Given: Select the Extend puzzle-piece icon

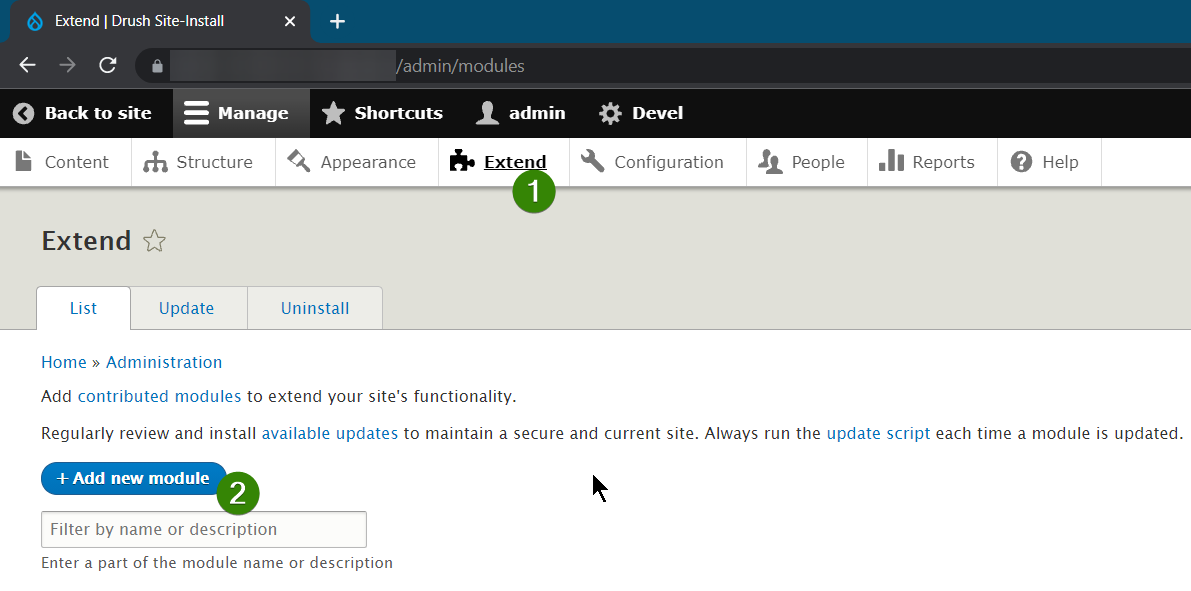Looking at the screenshot, I should pos(462,161).
